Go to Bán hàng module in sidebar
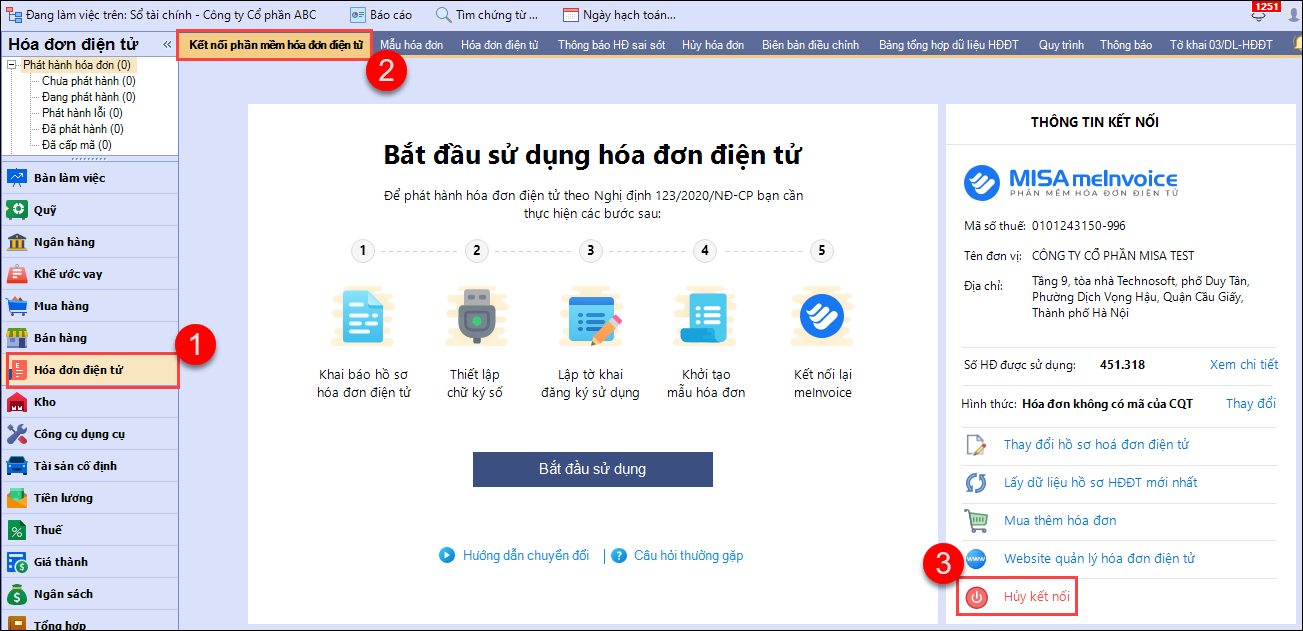The height and width of the screenshot is (631, 1303). 60,338
